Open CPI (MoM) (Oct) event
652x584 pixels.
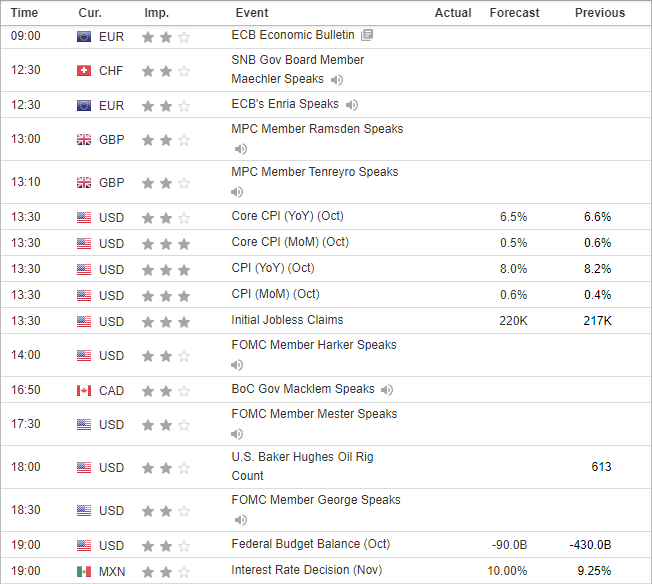point(275,294)
